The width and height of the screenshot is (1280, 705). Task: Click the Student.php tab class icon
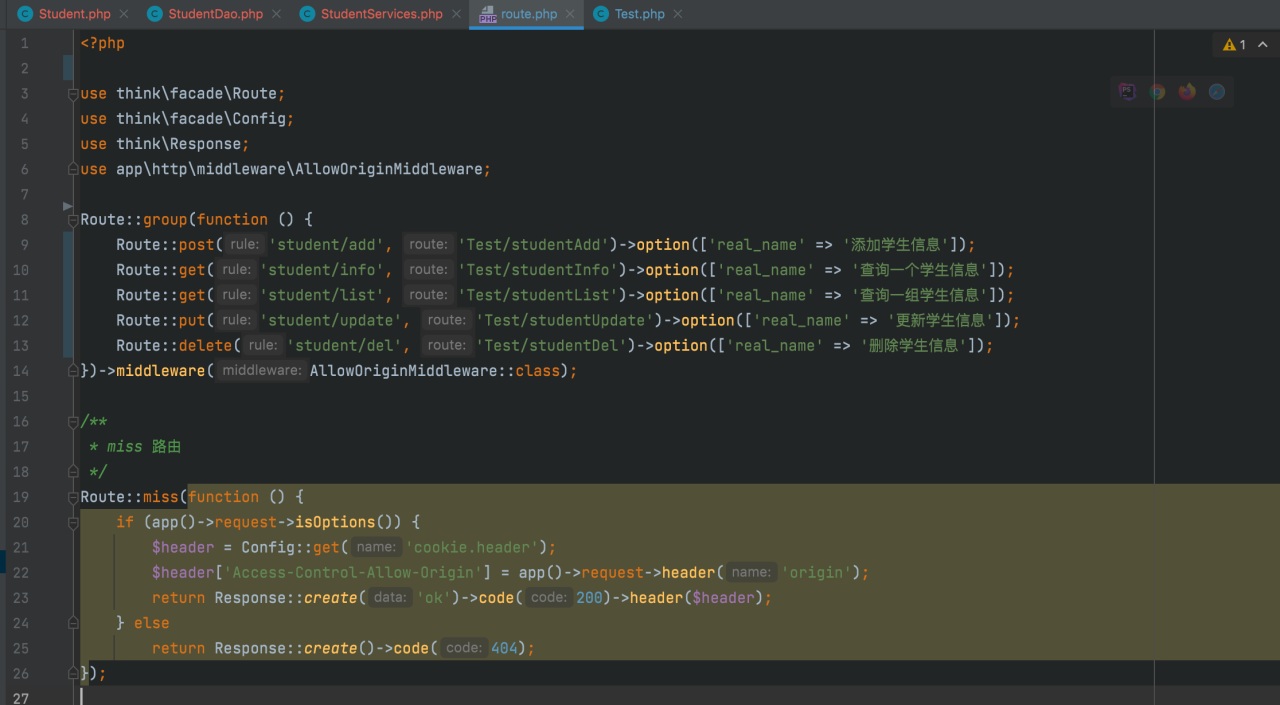pyautogui.click(x=25, y=14)
